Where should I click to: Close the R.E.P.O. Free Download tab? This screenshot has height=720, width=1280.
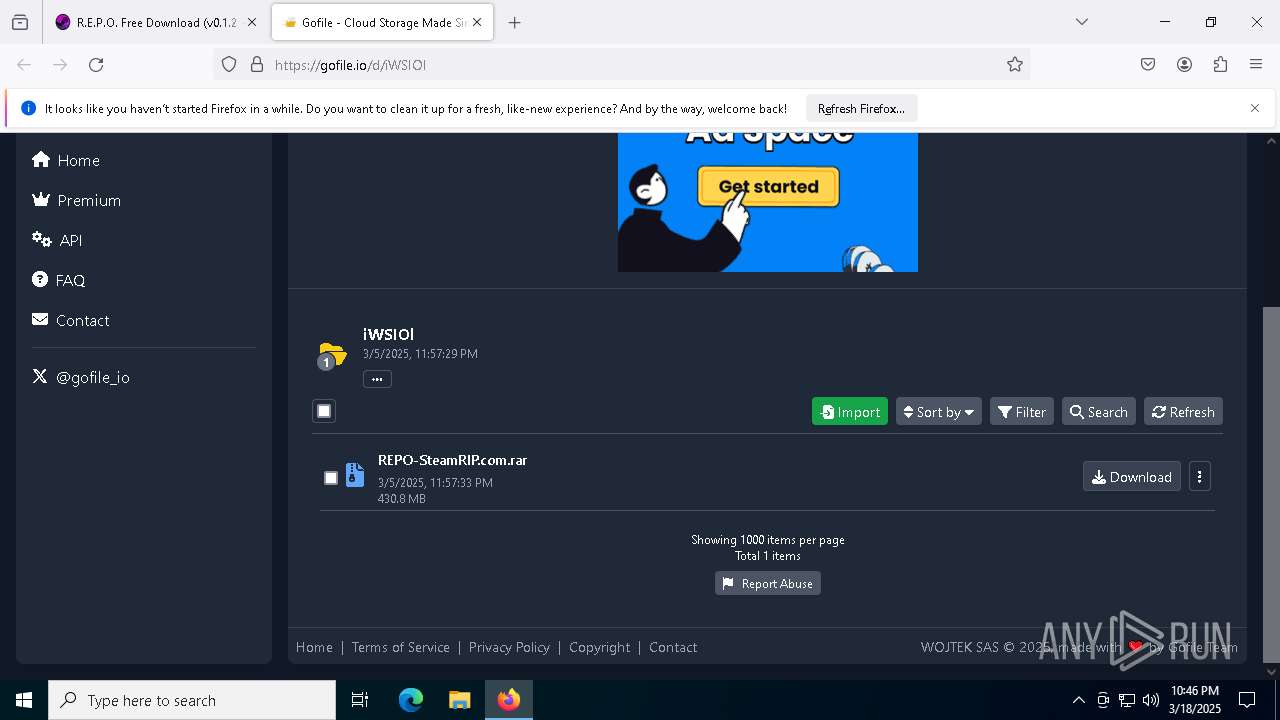[252, 22]
